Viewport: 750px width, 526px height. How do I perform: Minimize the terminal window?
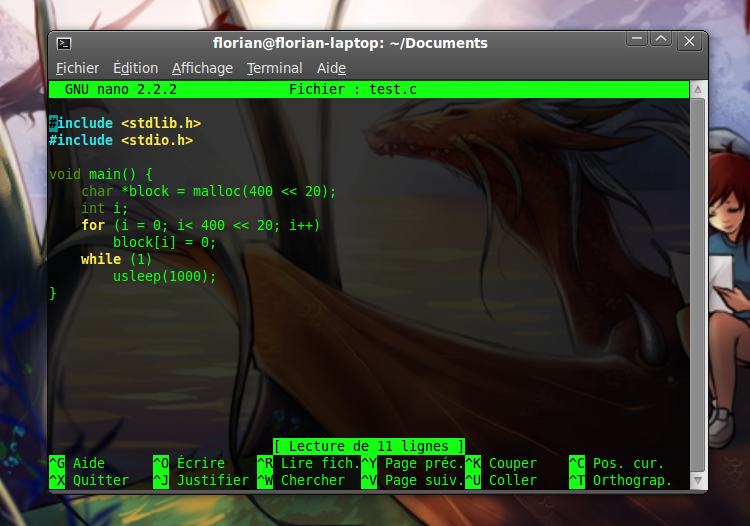pos(637,40)
